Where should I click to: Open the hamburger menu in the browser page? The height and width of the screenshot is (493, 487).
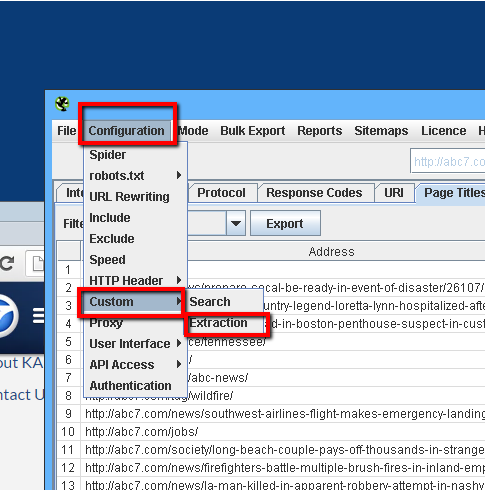point(38,316)
